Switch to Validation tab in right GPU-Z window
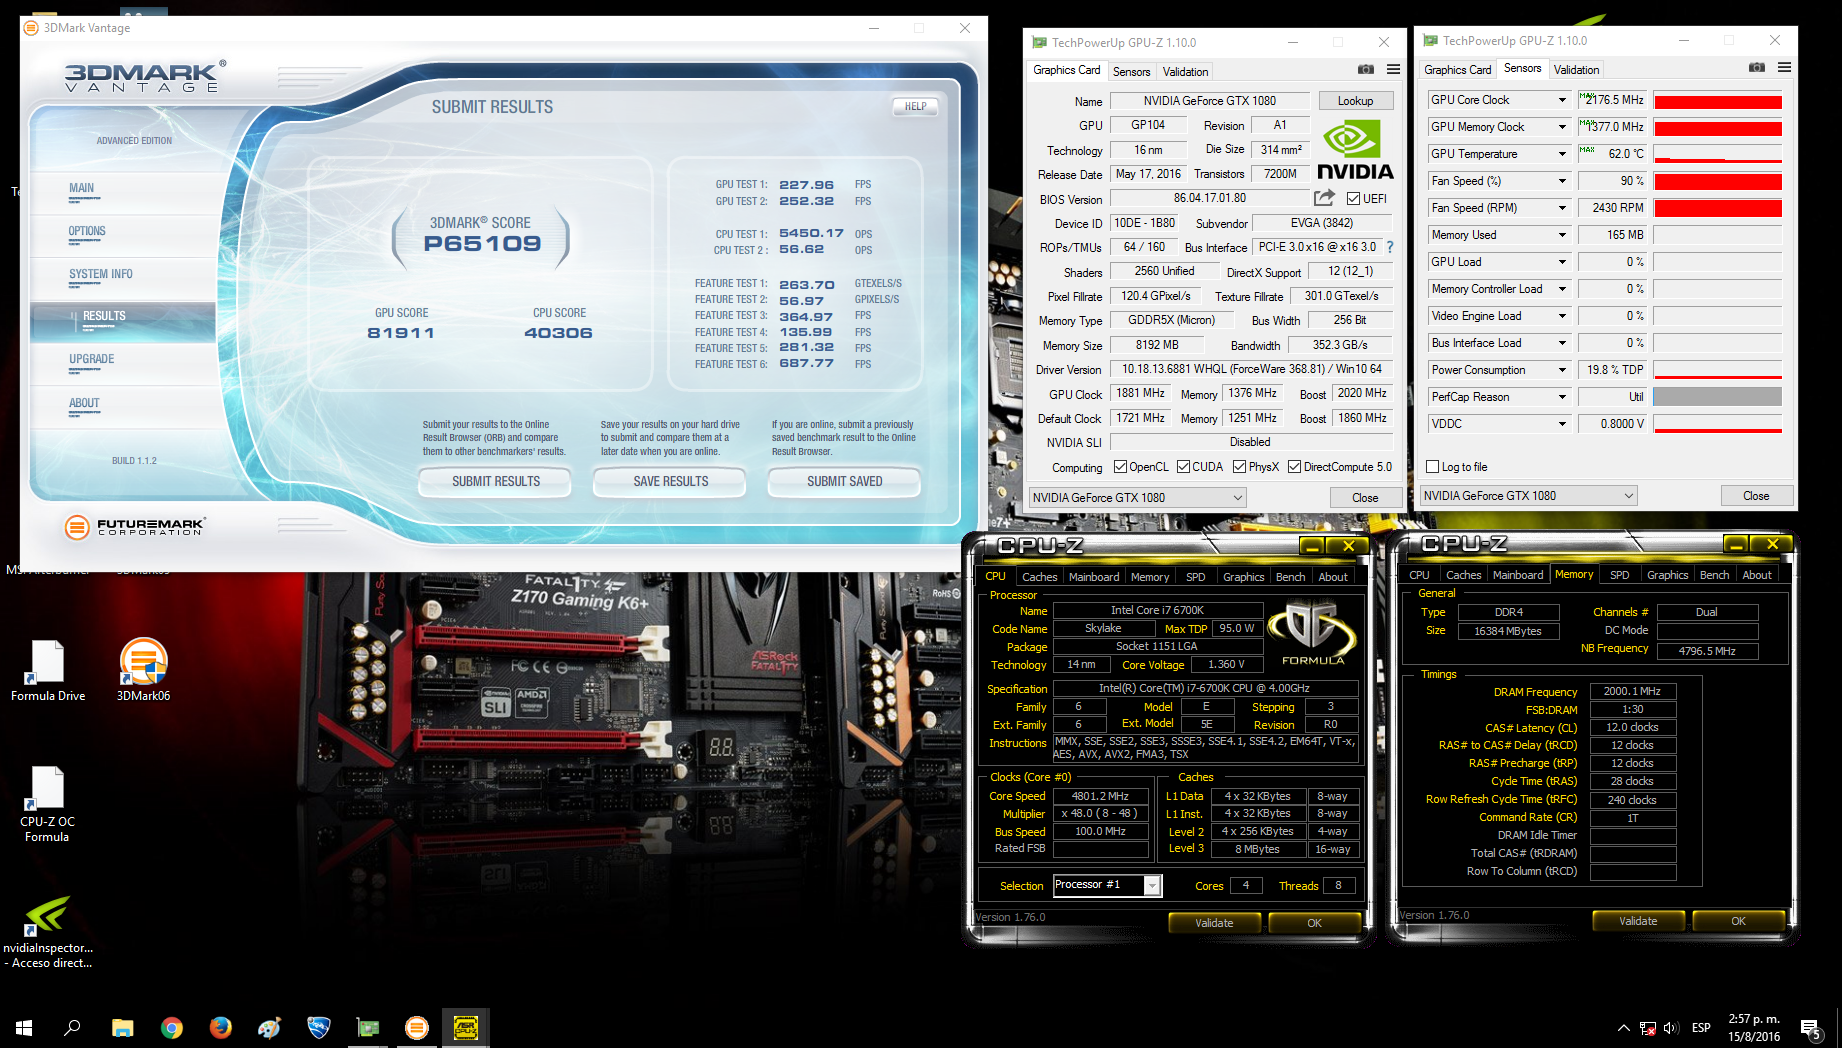 click(x=1576, y=70)
